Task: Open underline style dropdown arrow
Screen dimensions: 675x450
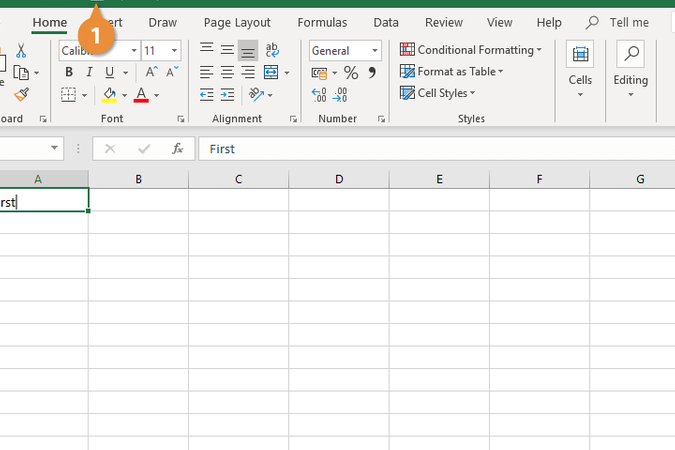Action: pos(126,73)
